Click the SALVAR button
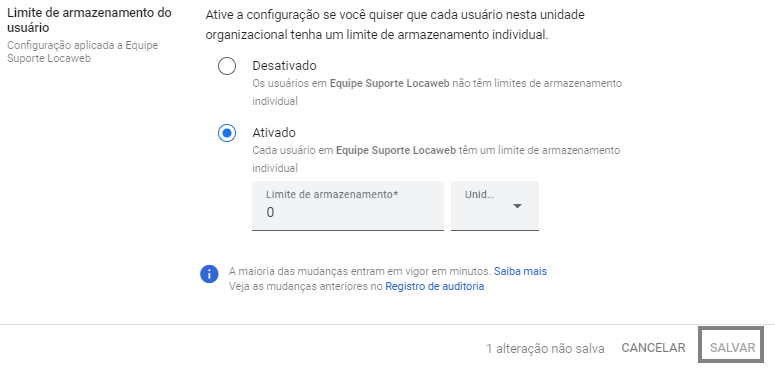The image size is (775, 368). [x=732, y=348]
